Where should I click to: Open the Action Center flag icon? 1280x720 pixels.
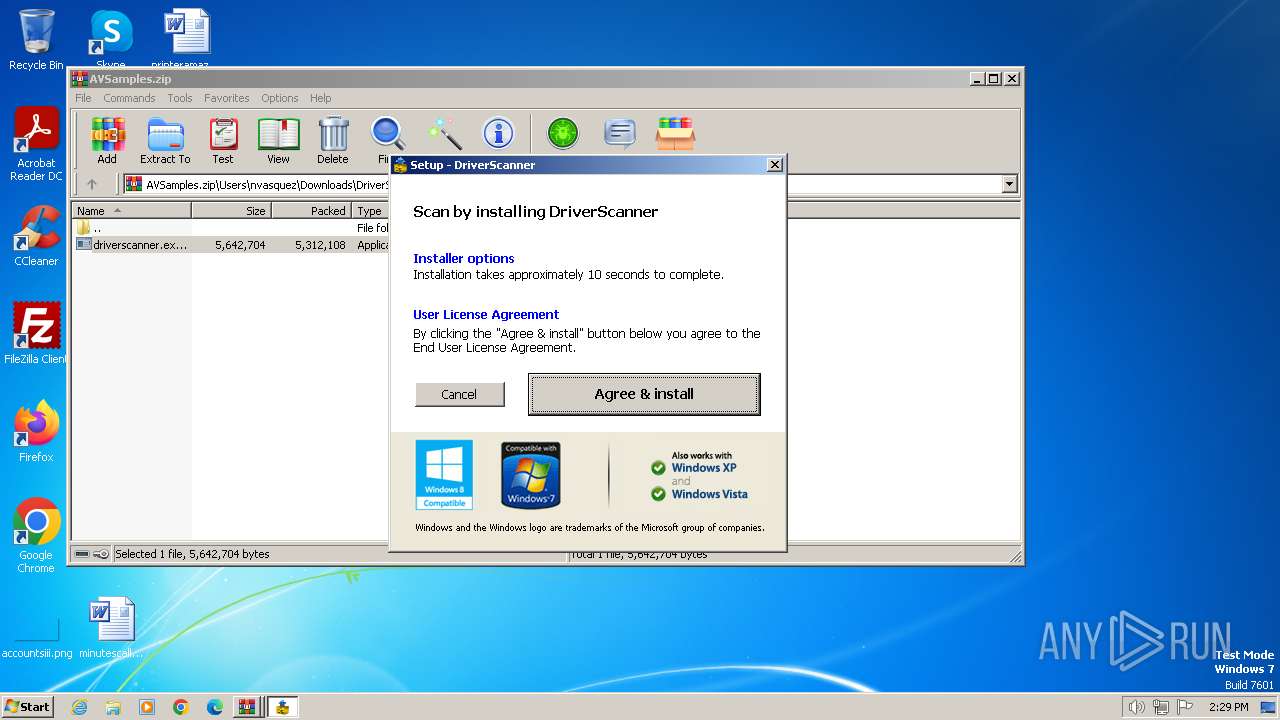(x=1185, y=707)
